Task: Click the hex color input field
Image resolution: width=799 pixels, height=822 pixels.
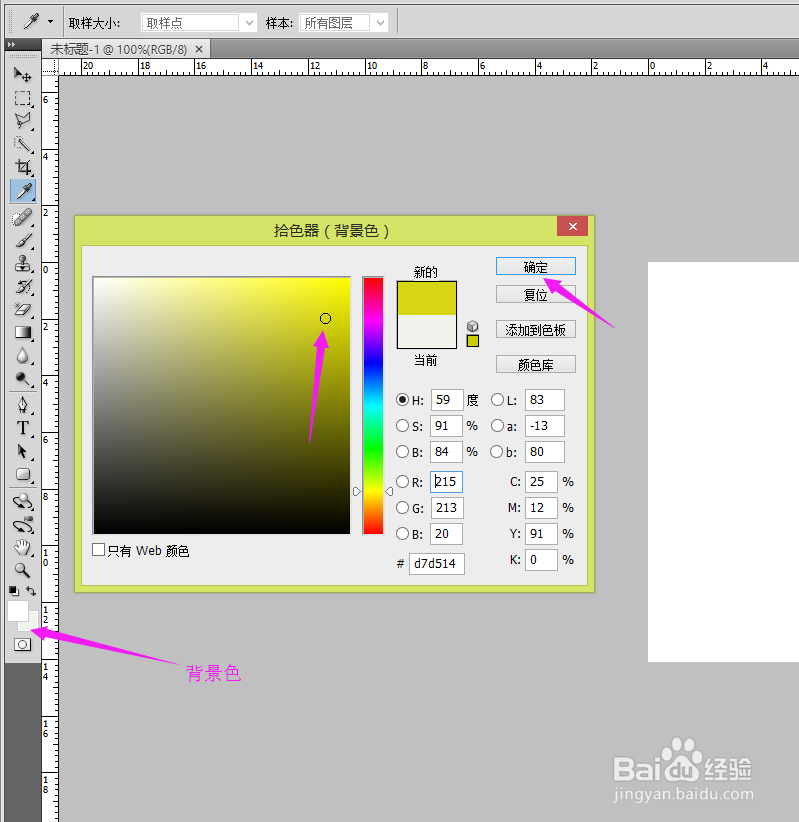Action: click(437, 564)
